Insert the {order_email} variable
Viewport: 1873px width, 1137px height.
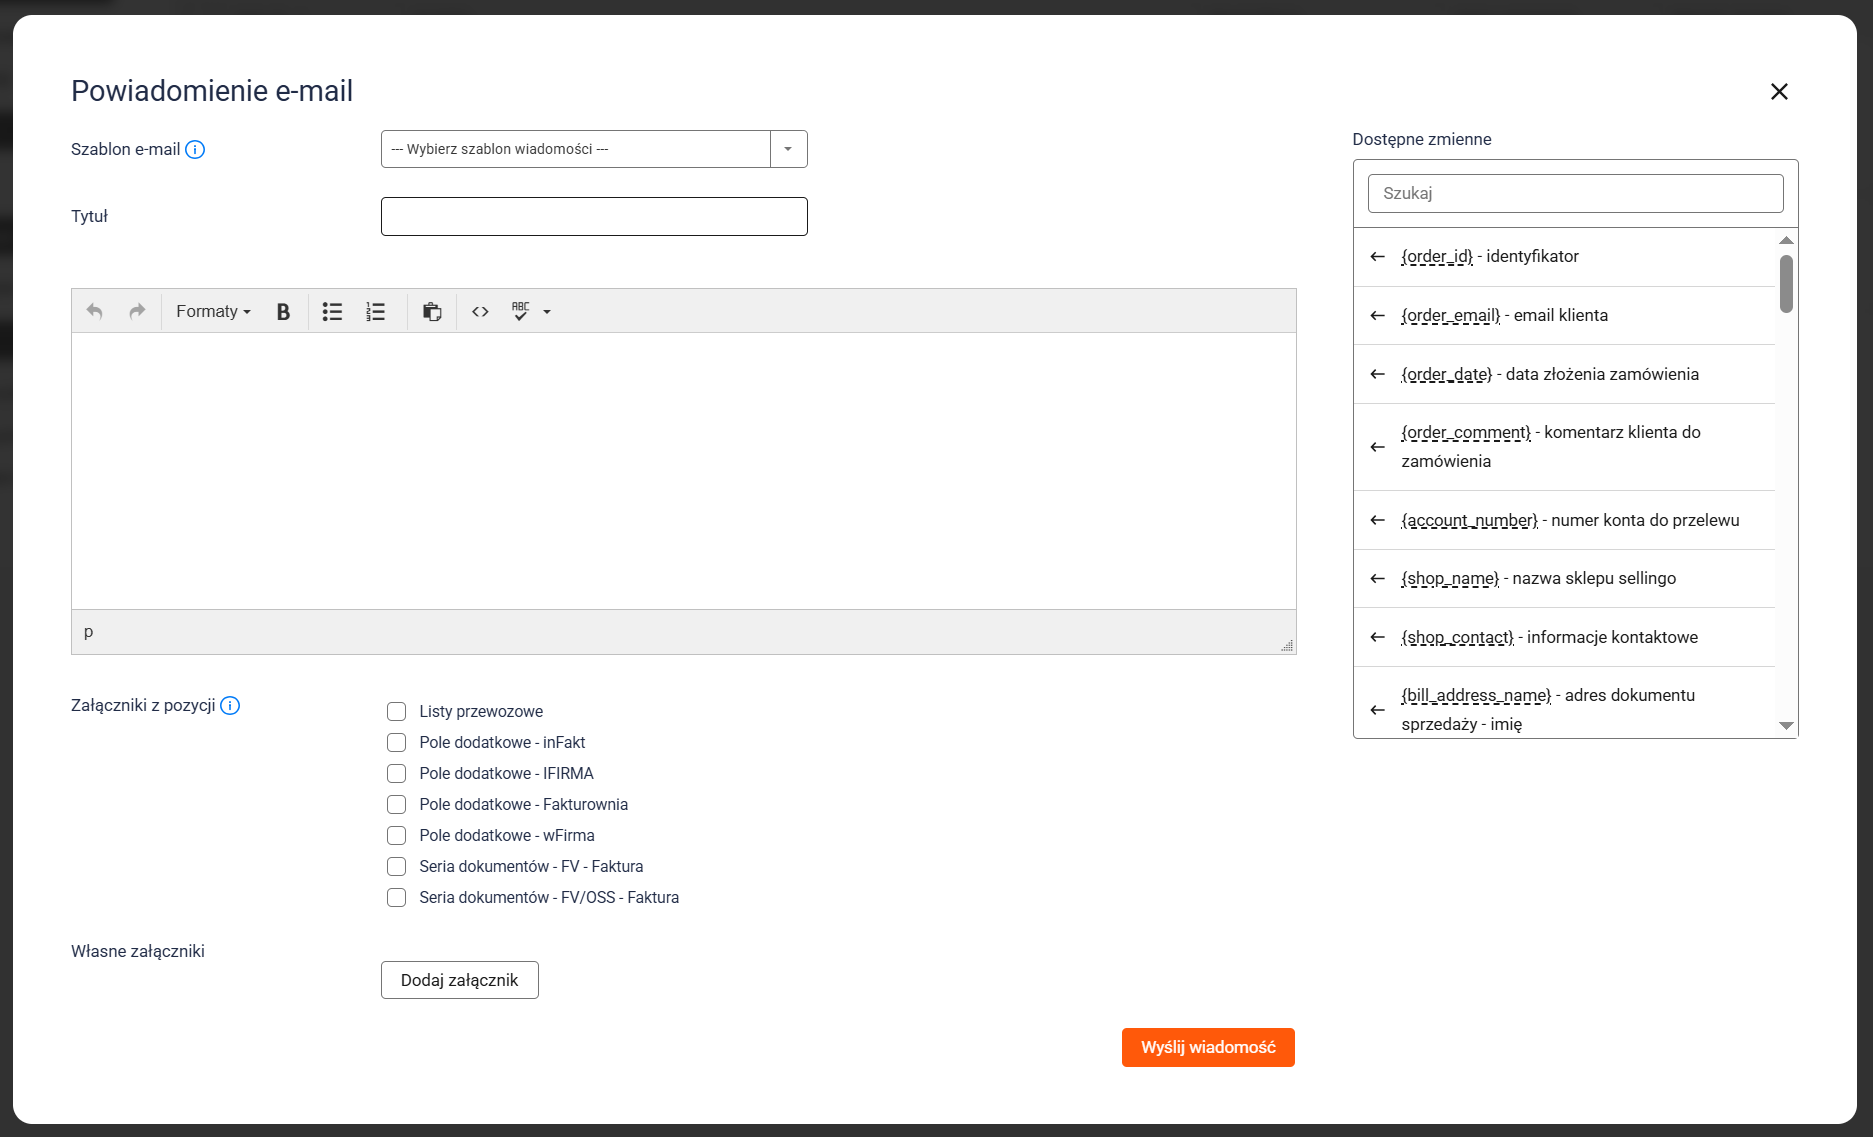pos(1378,316)
